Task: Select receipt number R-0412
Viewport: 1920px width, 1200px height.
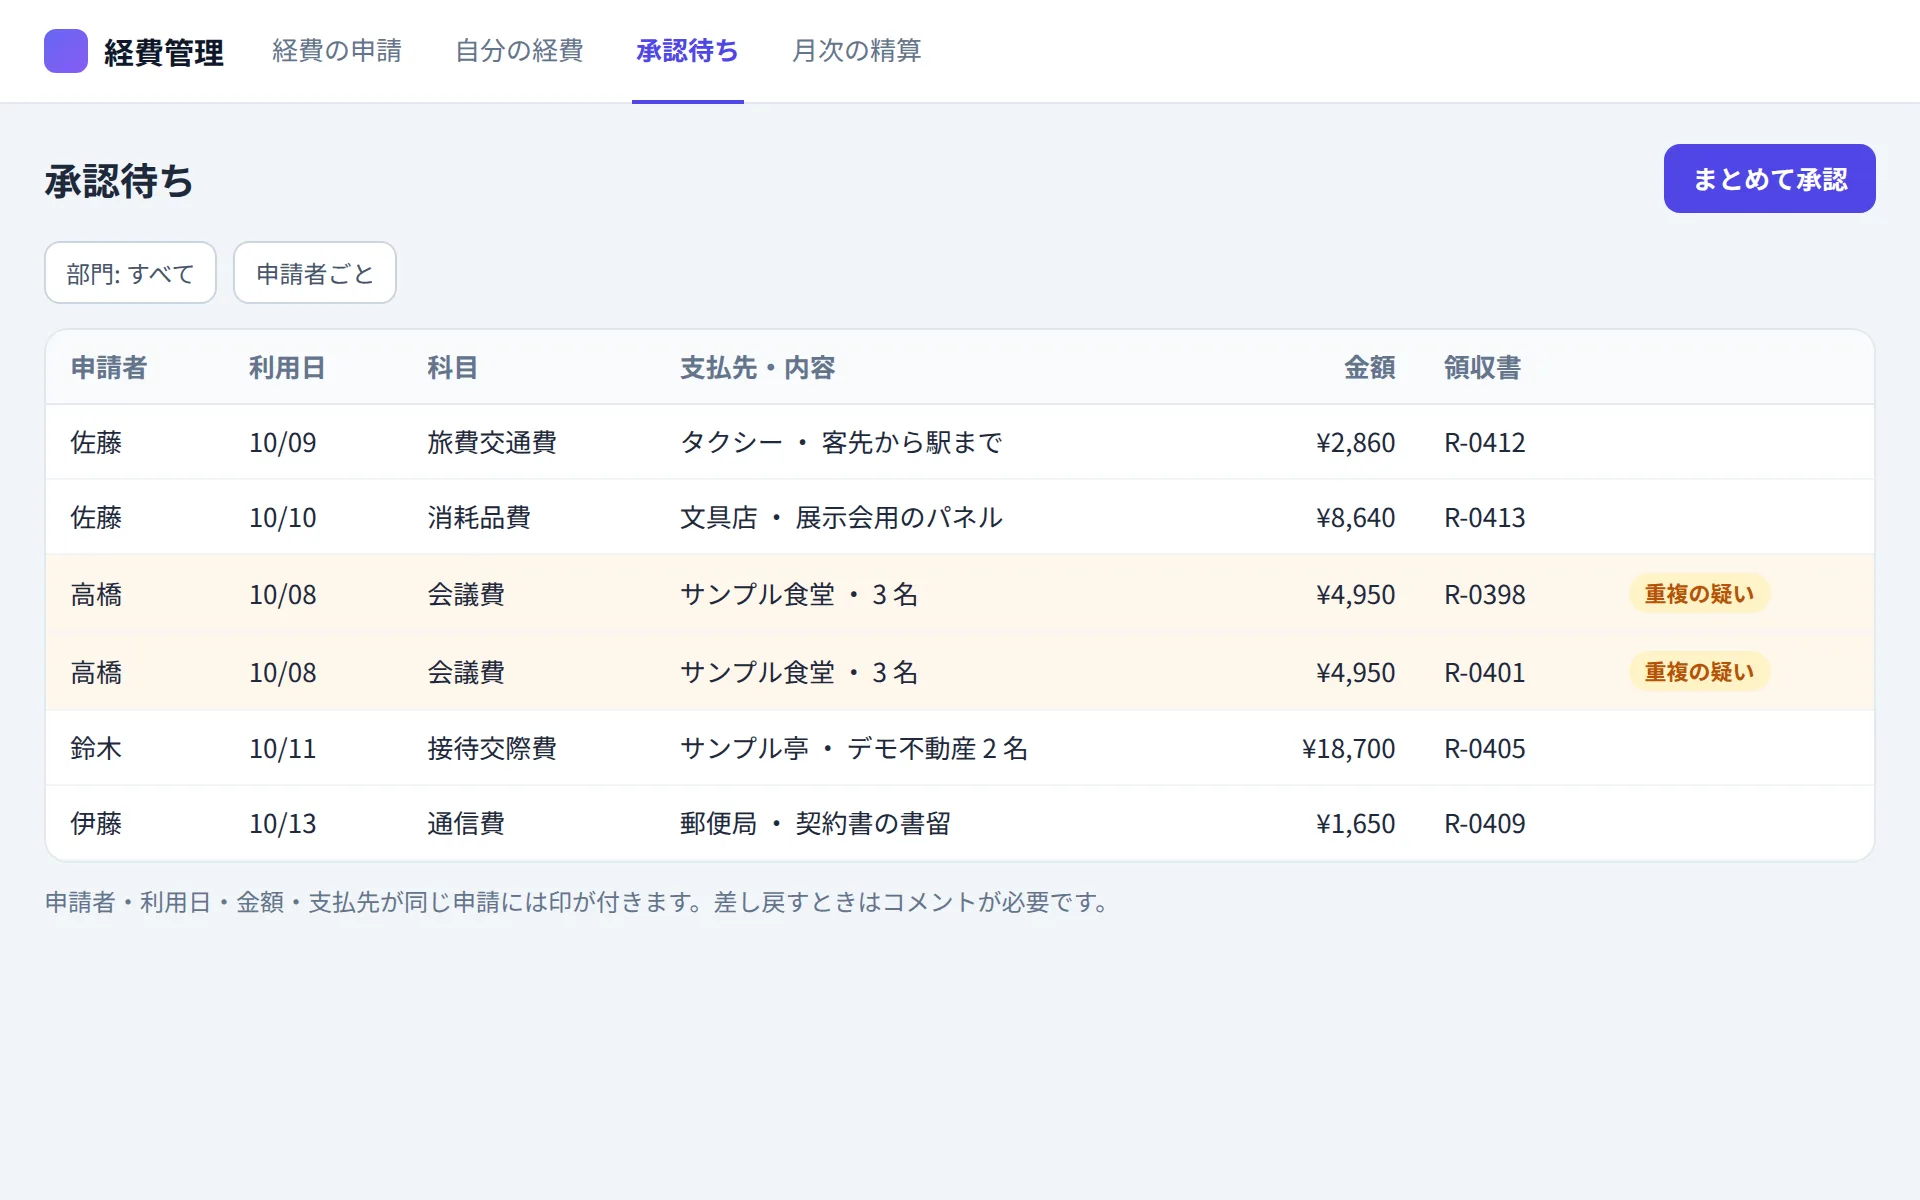Action: [x=1484, y=443]
